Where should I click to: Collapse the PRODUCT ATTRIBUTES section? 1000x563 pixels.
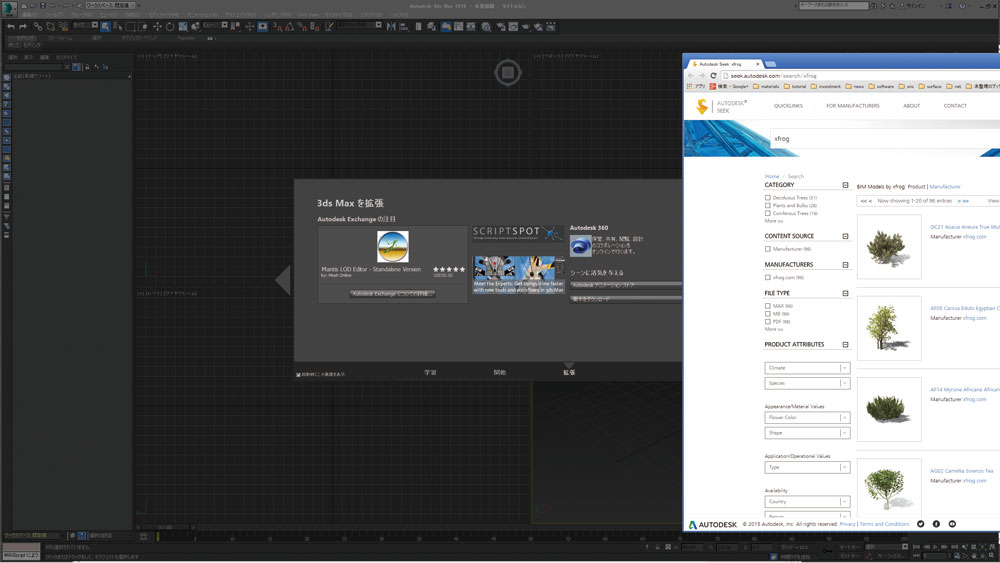coord(846,344)
